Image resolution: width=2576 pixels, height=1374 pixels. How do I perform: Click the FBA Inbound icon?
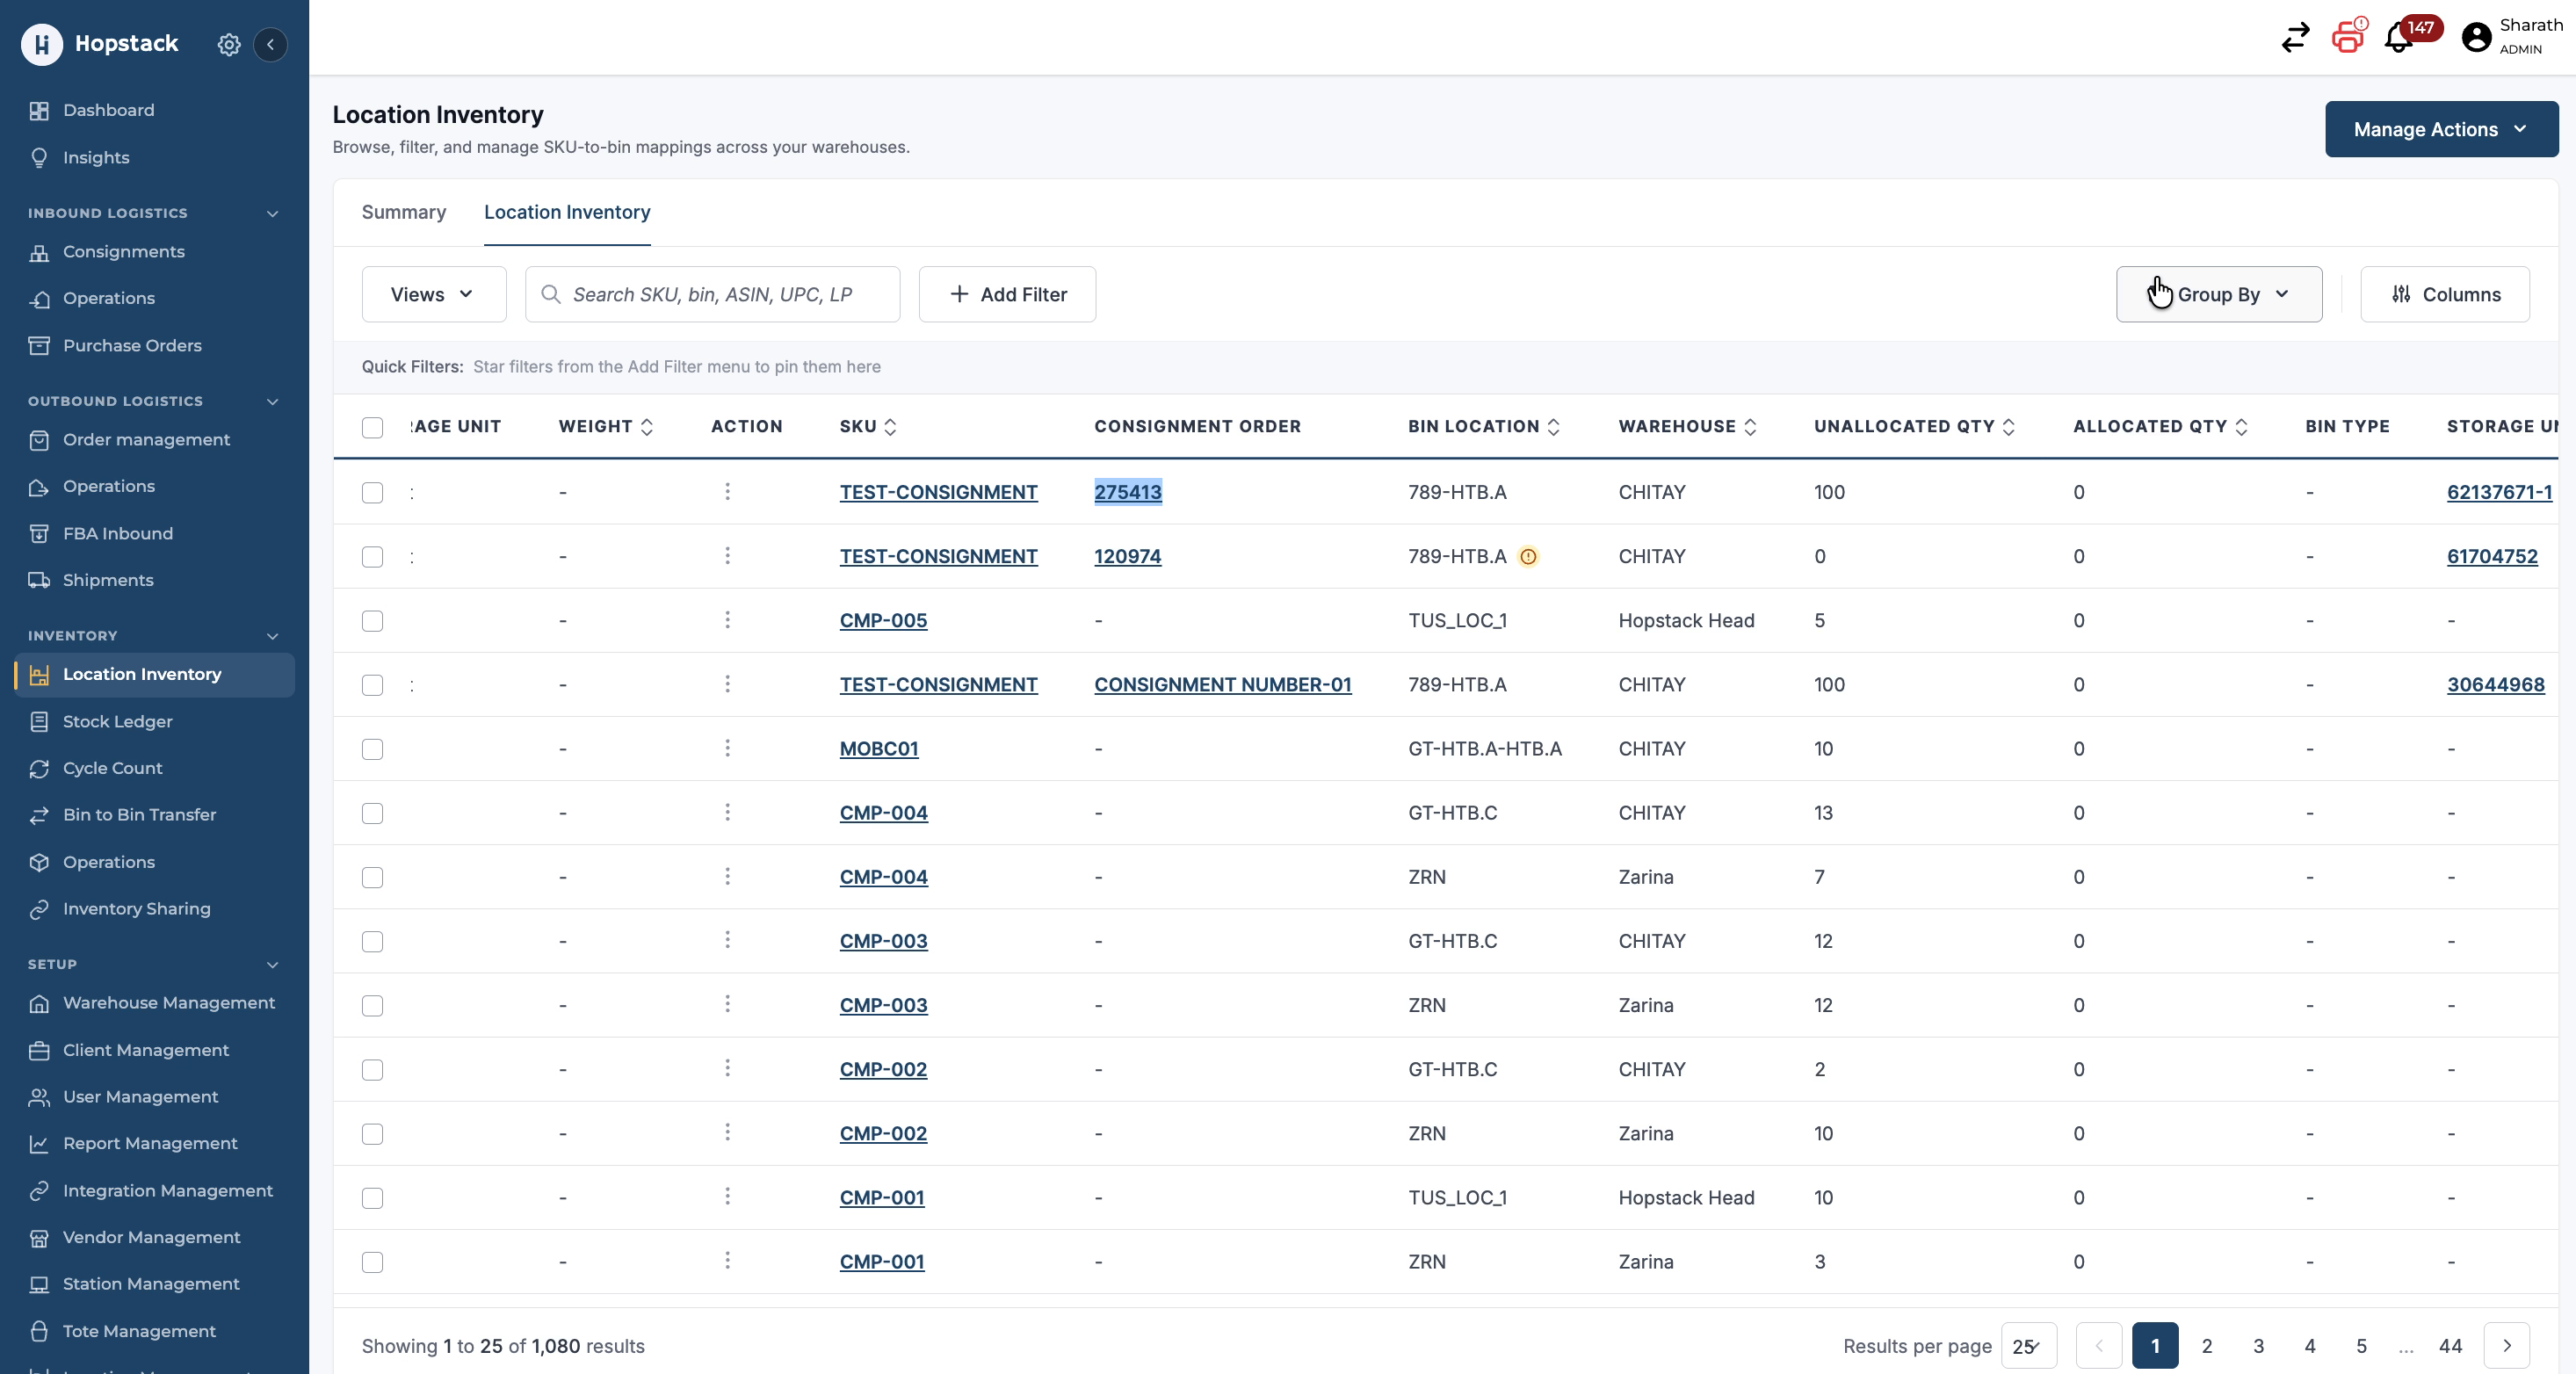[39, 533]
